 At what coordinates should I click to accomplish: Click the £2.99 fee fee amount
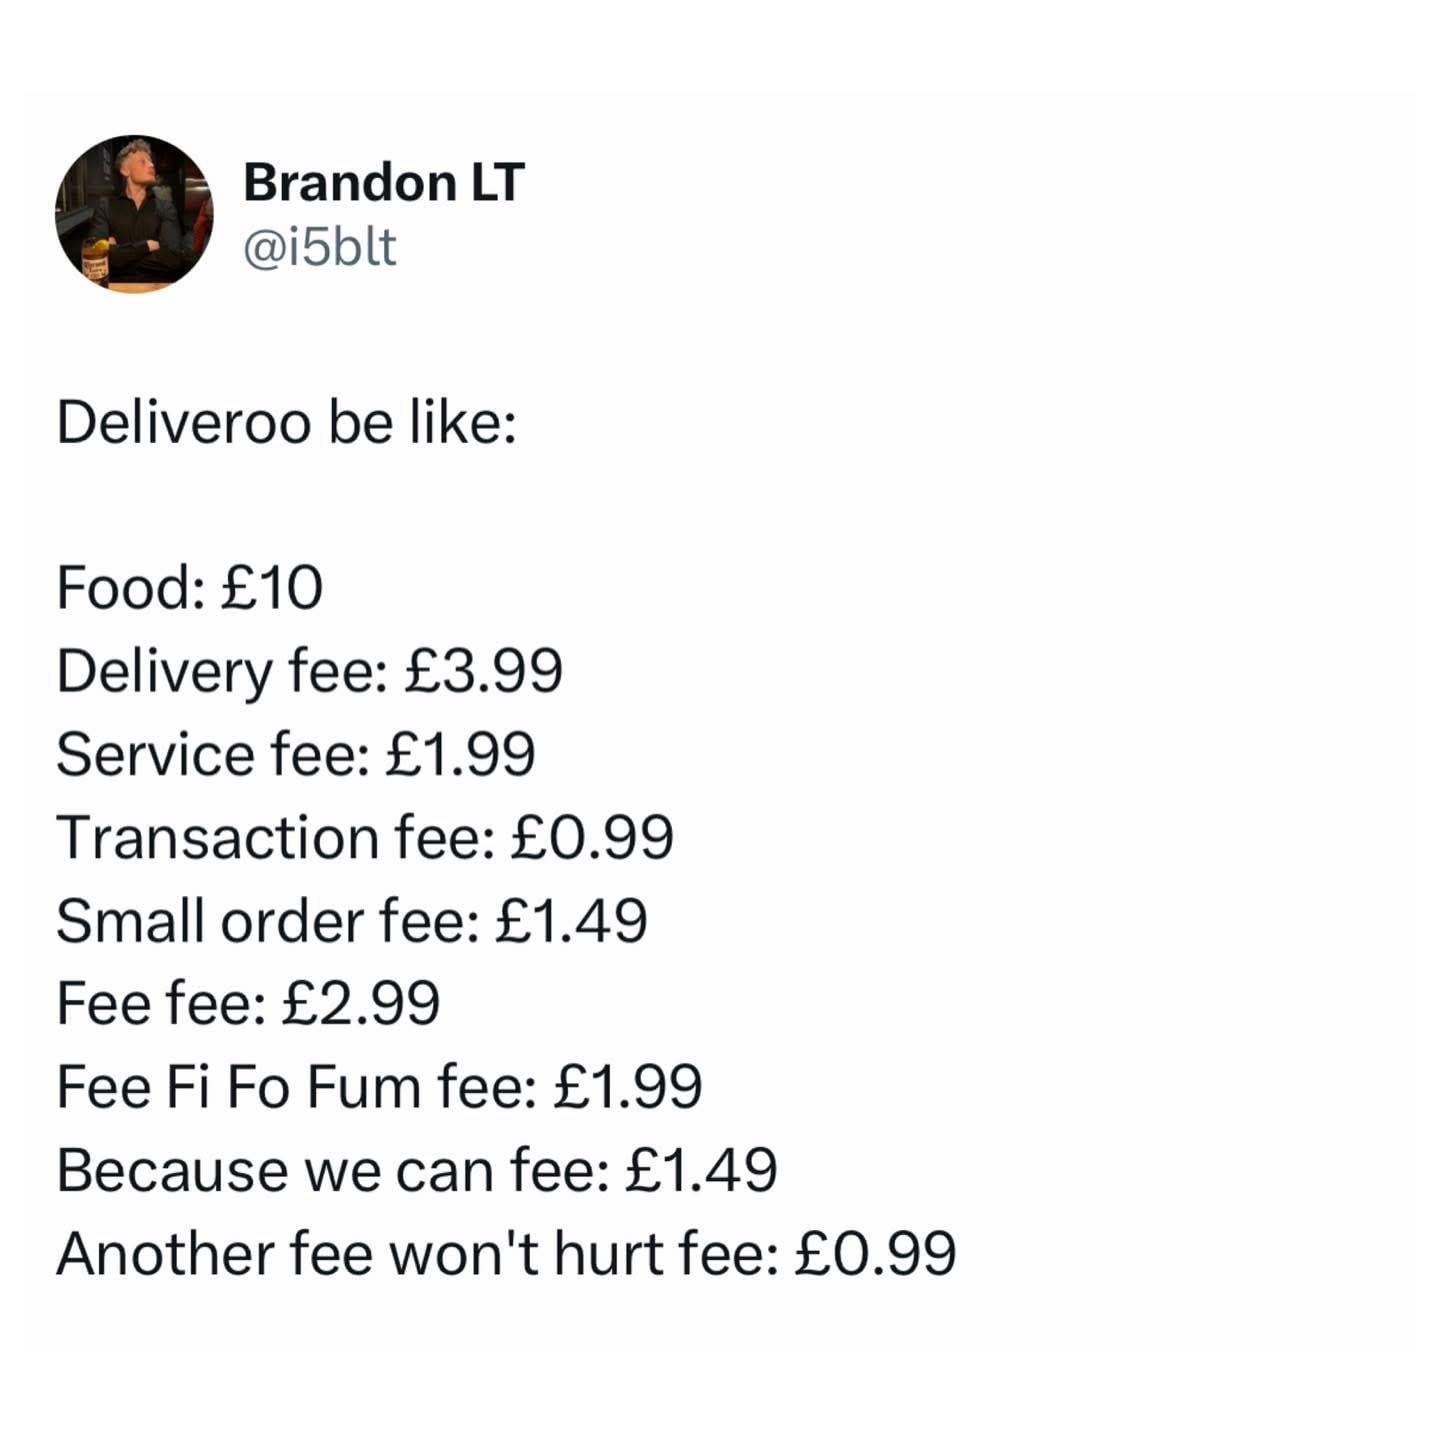pos(362,1004)
